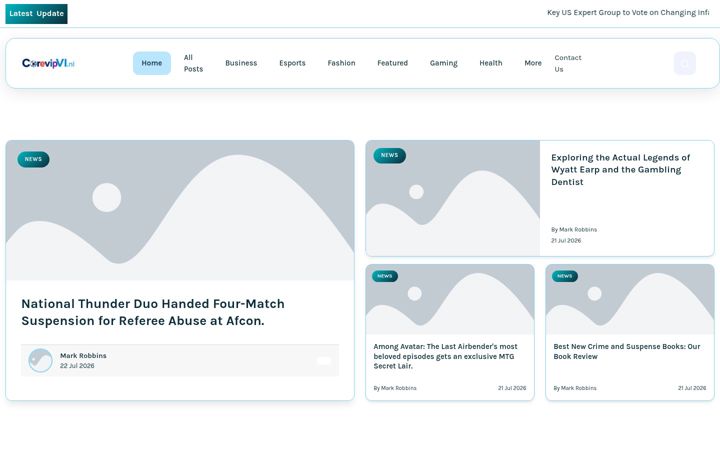Click Mark Robbins author avatar
Screen dimensions: 720x450
pos(40,360)
